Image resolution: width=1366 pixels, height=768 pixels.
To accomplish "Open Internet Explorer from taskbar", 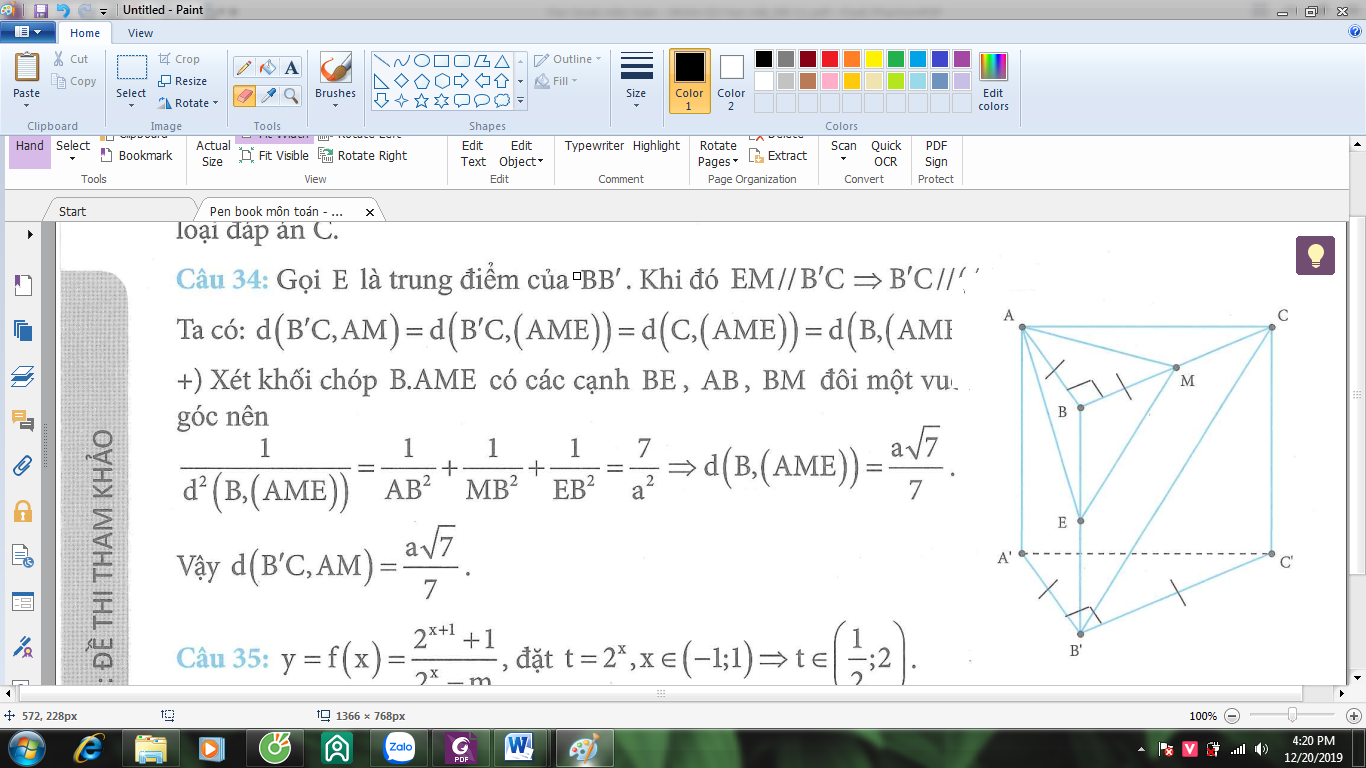I will pos(89,749).
